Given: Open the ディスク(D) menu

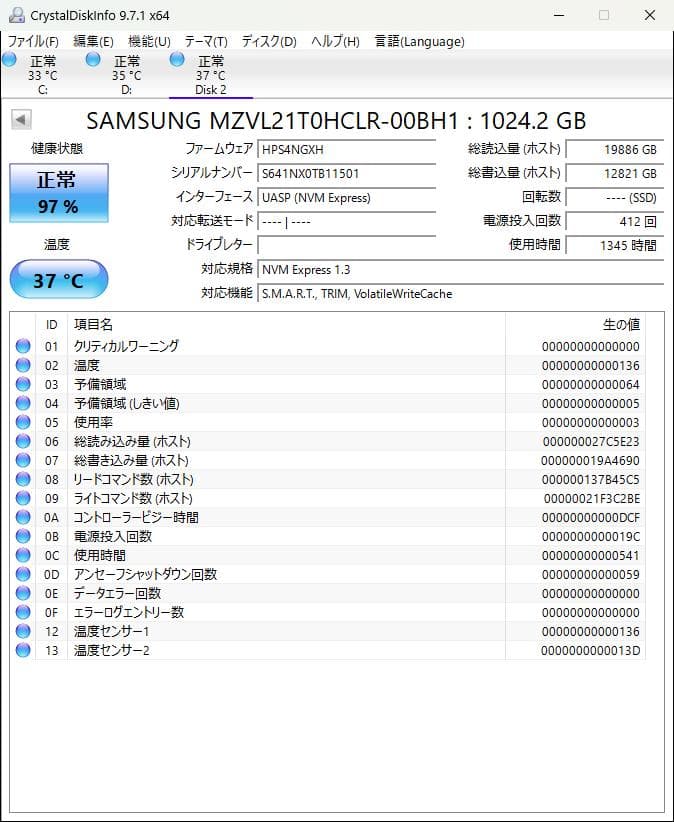Looking at the screenshot, I should 269,41.
